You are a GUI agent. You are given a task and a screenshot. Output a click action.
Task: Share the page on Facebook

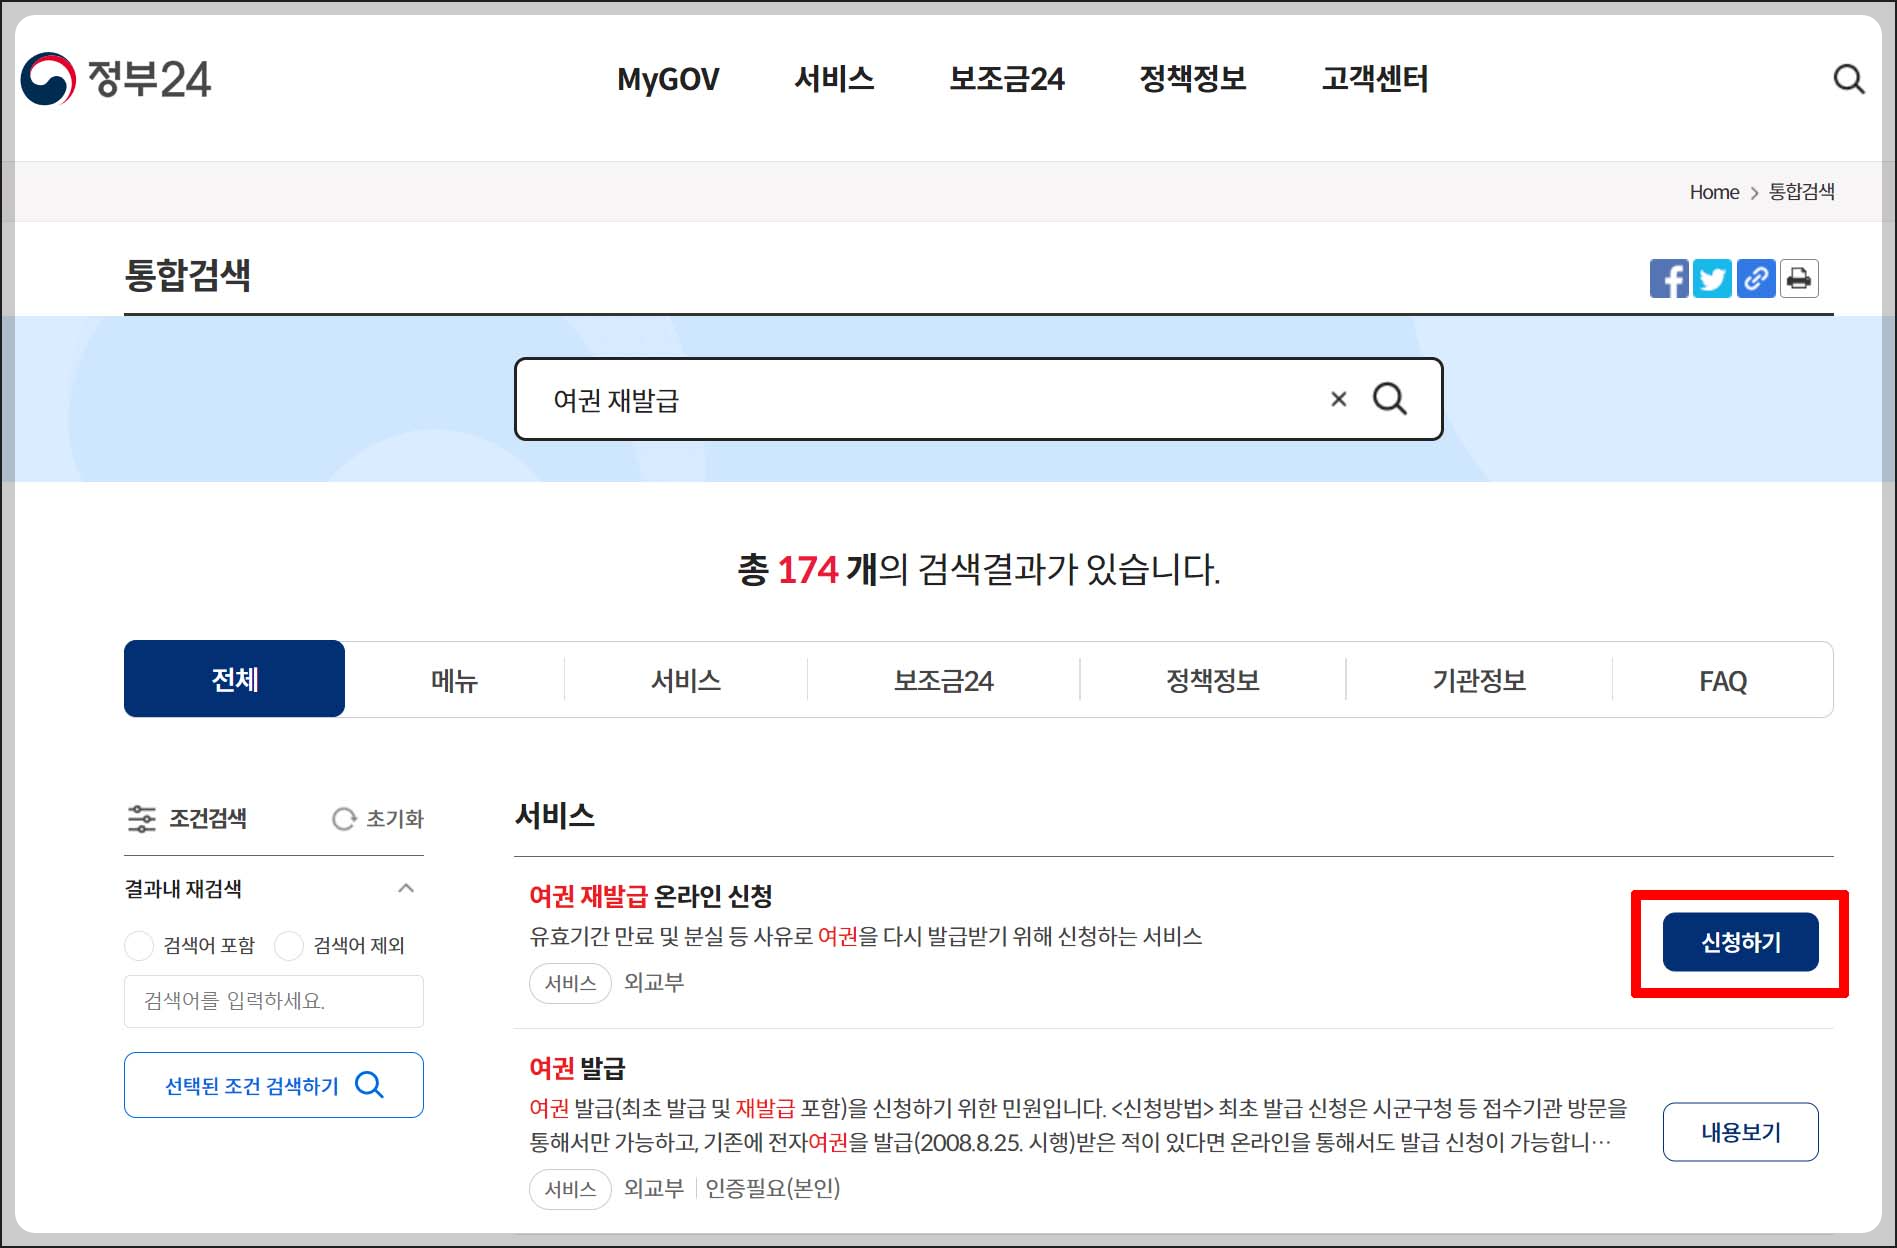pos(1669,279)
